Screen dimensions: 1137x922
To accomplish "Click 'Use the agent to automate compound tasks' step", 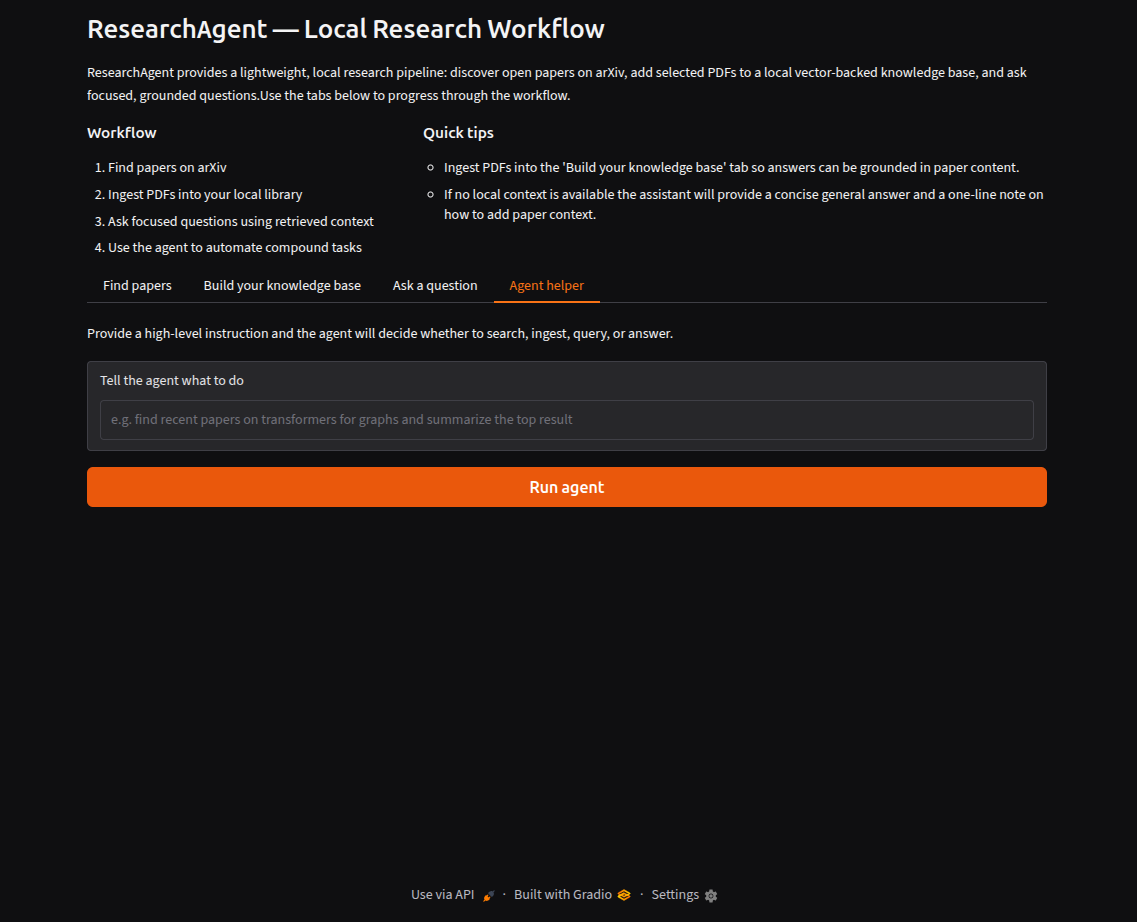I will tap(235, 247).
